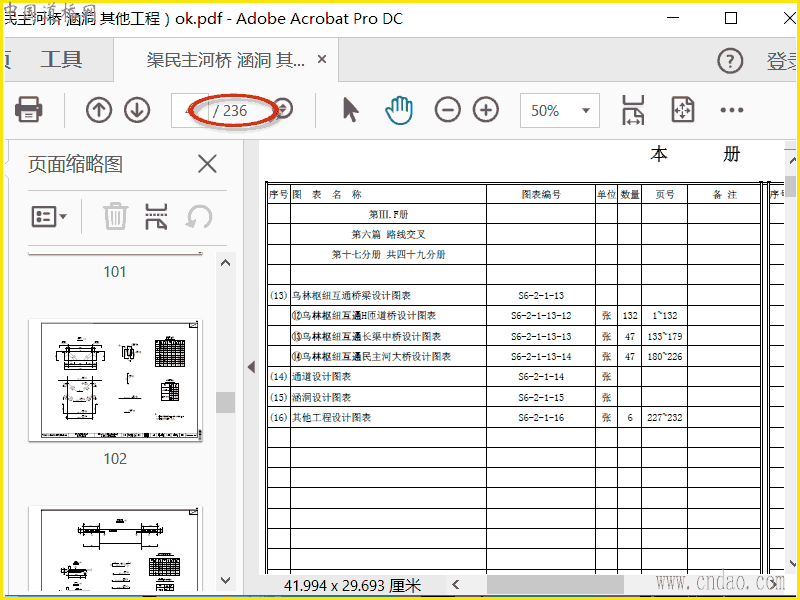Click the fit width scrolling icon
Screen dimensions: 800x600
[633, 110]
